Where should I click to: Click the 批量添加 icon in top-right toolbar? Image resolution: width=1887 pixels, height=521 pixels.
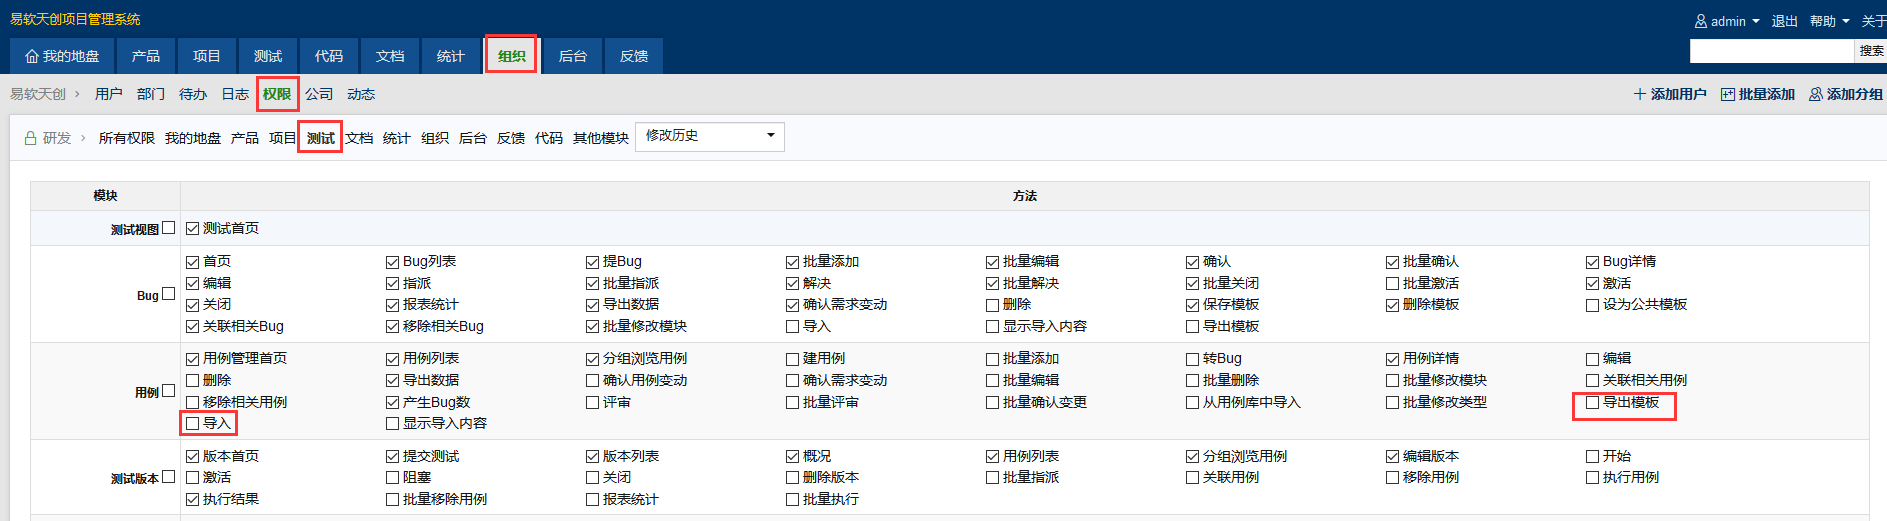pyautogui.click(x=1727, y=94)
